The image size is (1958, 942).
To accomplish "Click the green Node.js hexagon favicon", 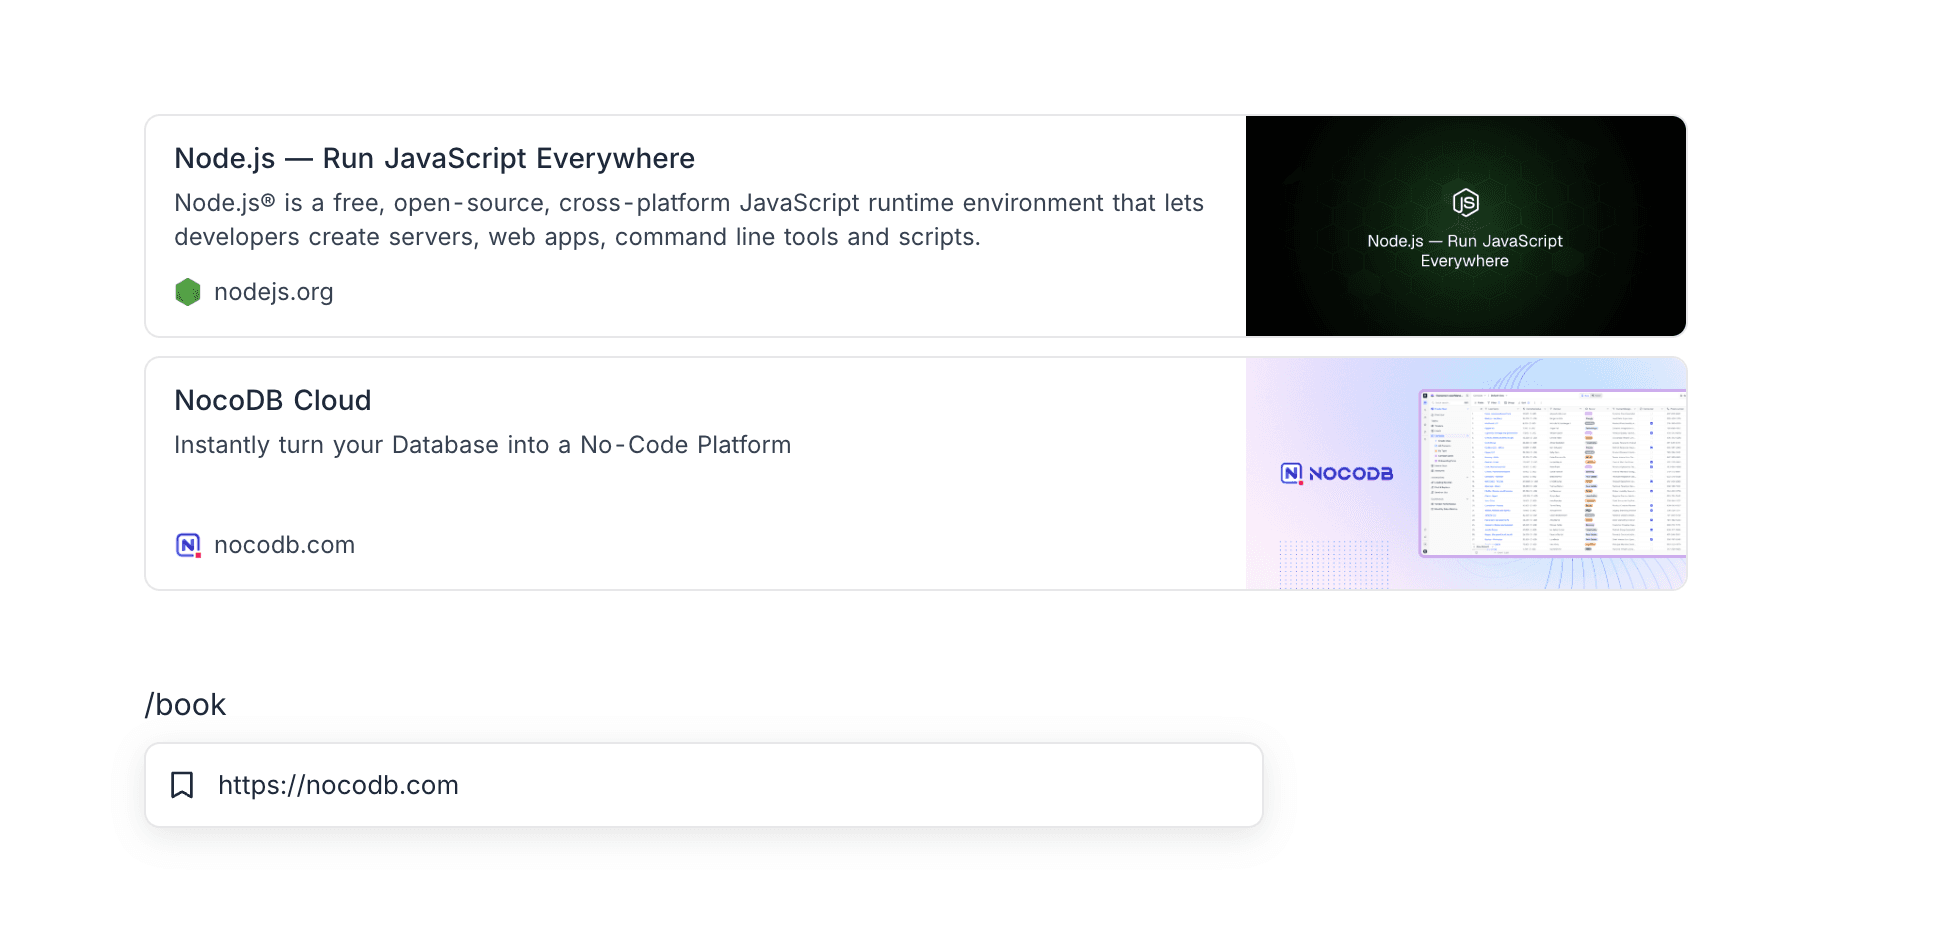I will click(x=188, y=292).
